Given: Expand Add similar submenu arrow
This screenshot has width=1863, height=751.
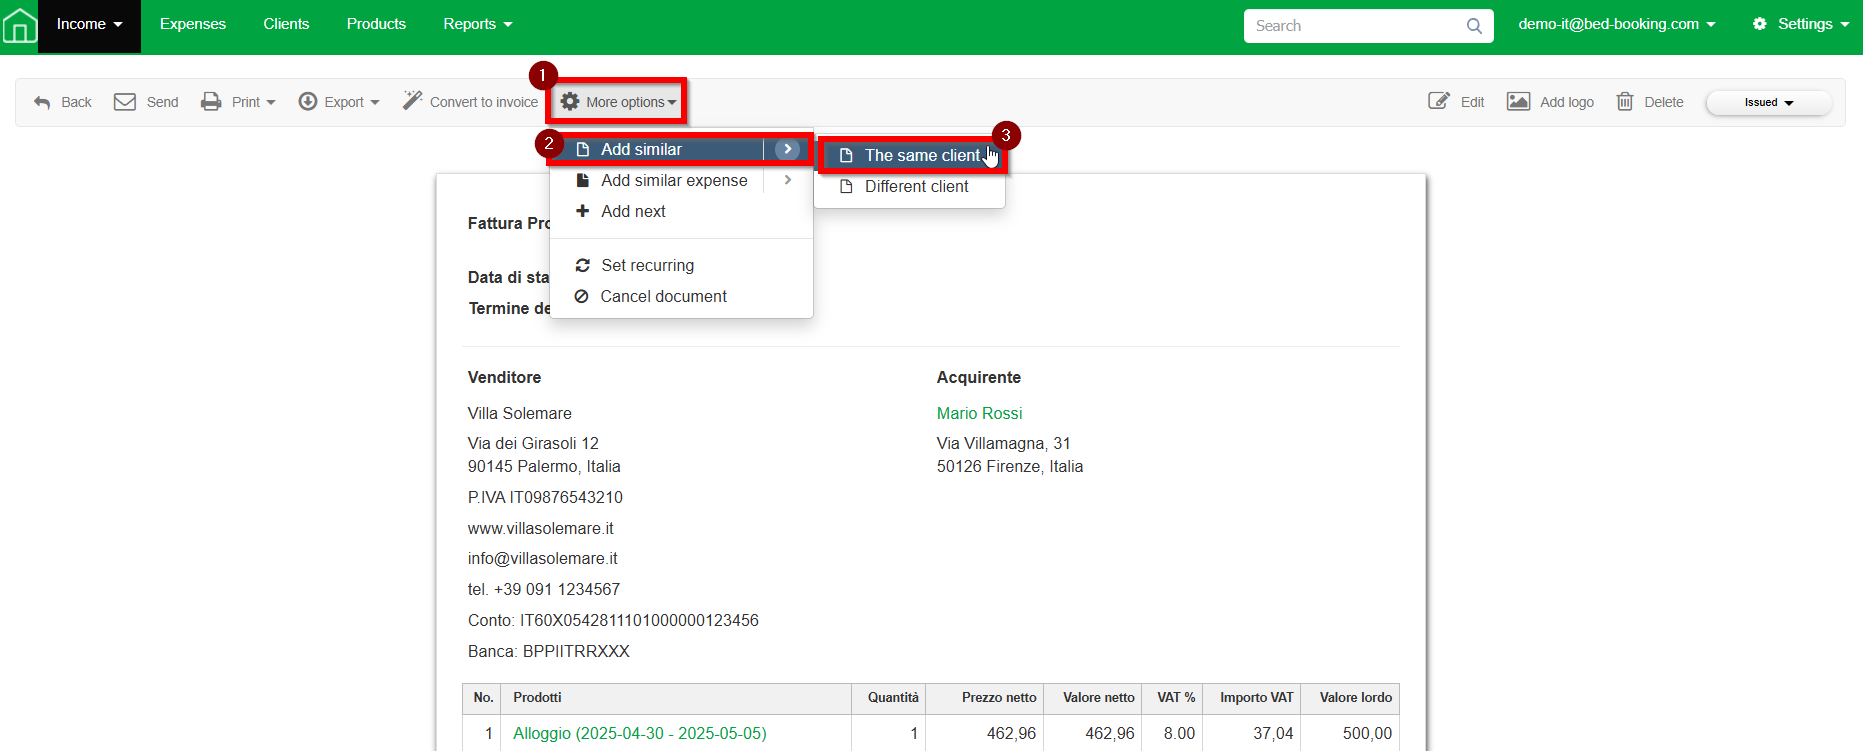Looking at the screenshot, I should point(788,149).
